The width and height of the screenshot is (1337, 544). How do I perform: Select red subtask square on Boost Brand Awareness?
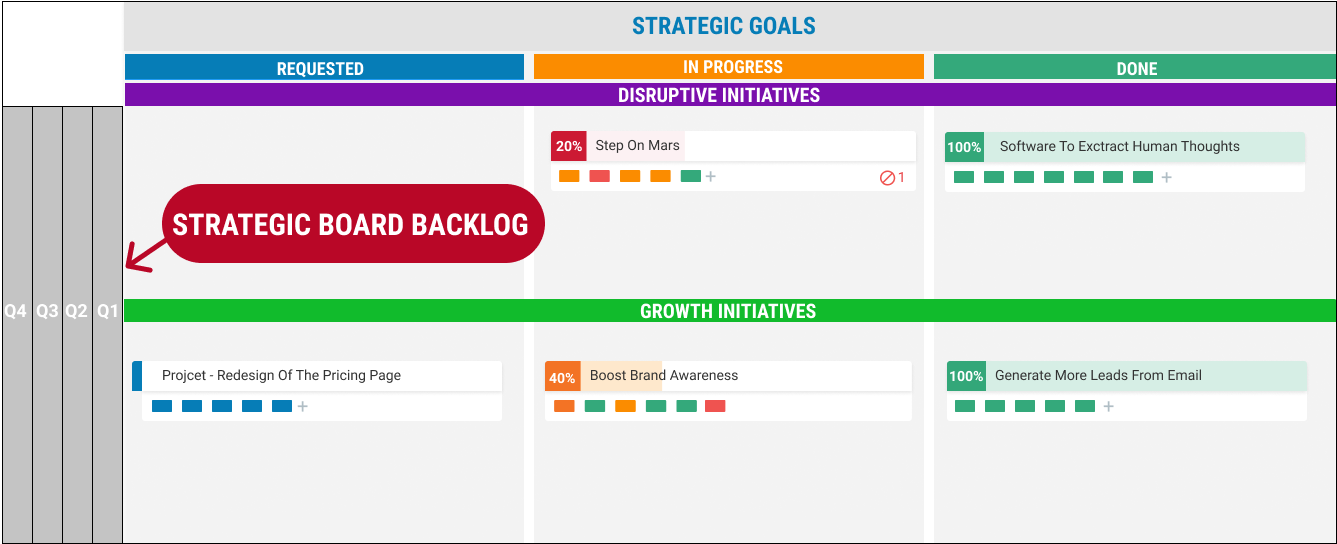[715, 406]
